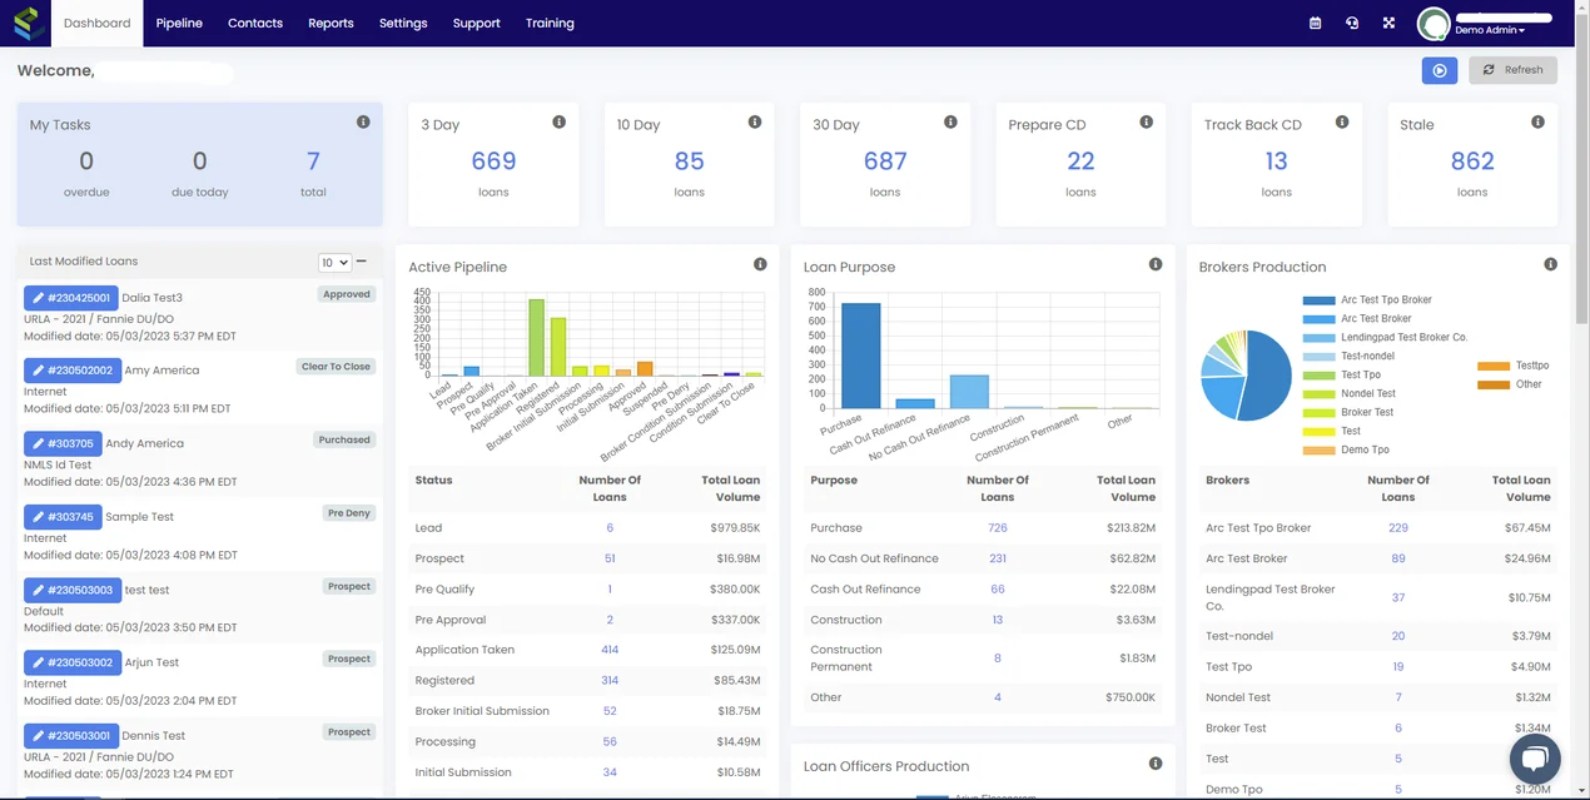Toggle Lendingpad Test Broker Co. legend item
The image size is (1590, 800).
[1385, 338]
